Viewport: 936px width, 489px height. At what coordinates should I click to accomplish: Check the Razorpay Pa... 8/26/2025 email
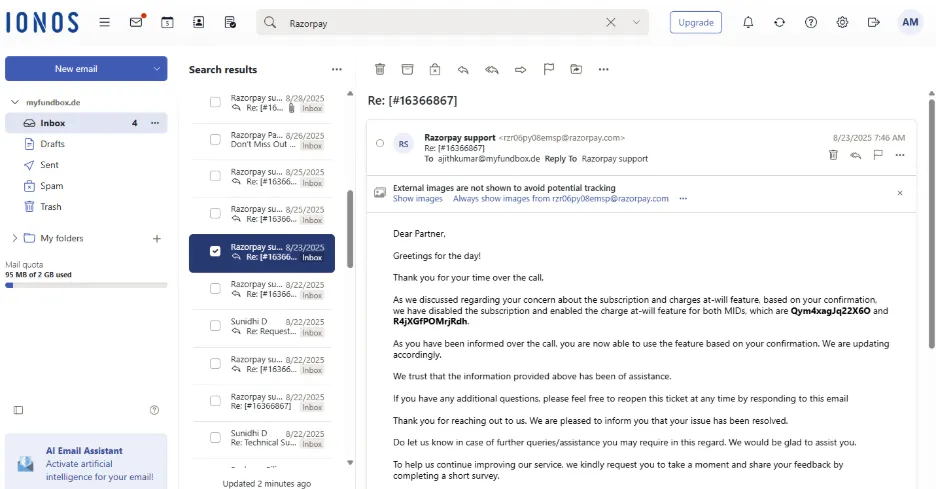point(215,139)
